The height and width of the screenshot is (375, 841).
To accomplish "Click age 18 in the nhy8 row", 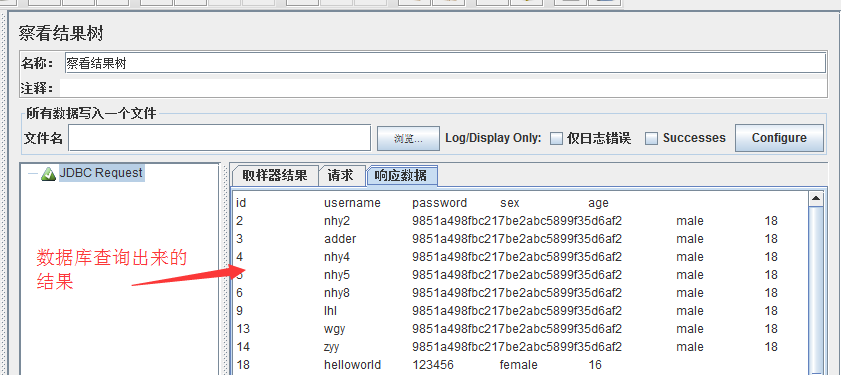I will pos(771,293).
